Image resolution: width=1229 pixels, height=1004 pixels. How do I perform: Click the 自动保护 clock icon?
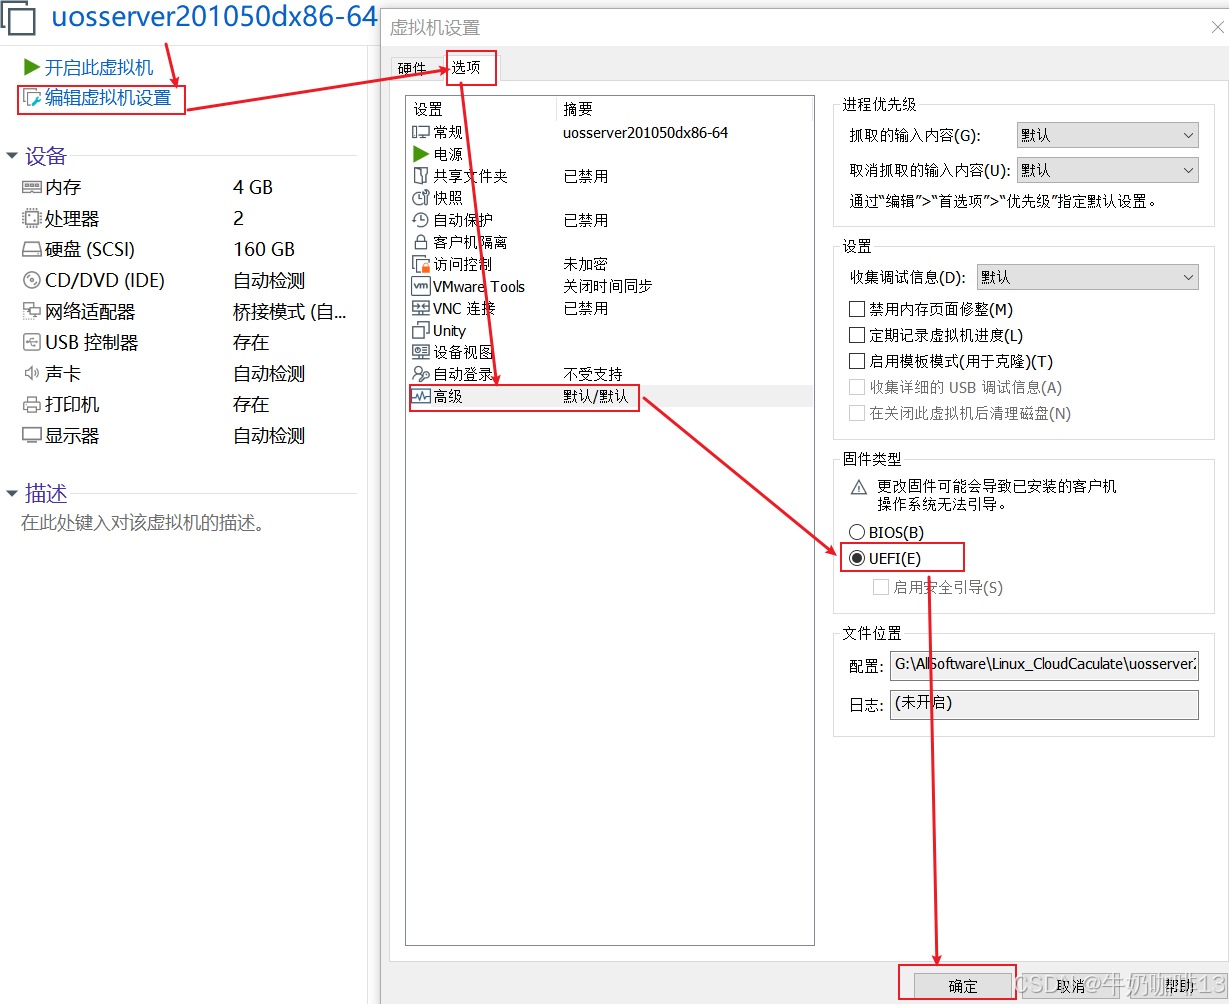click(421, 220)
